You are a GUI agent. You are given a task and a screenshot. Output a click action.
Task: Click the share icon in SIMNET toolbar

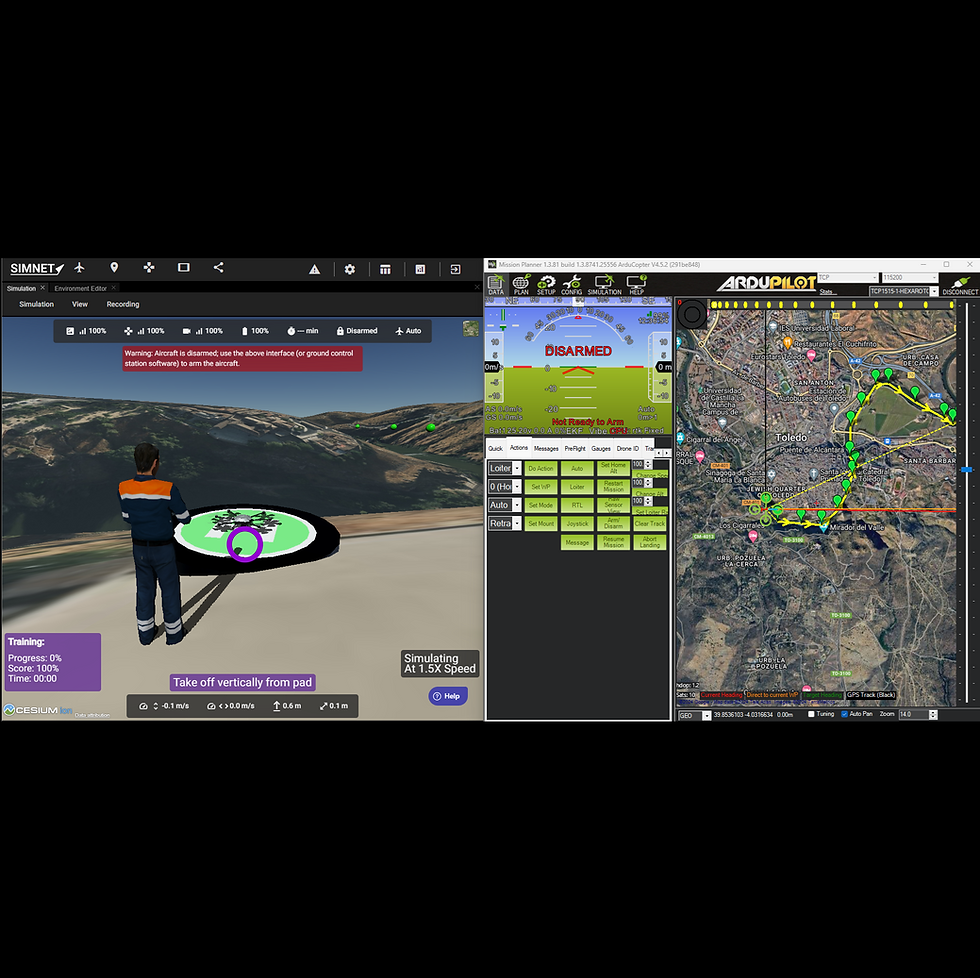tap(218, 268)
